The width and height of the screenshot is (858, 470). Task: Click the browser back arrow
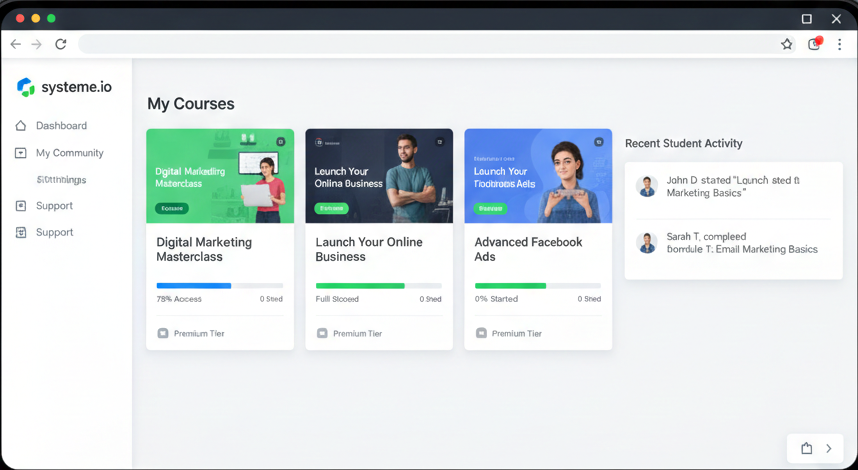coord(15,44)
